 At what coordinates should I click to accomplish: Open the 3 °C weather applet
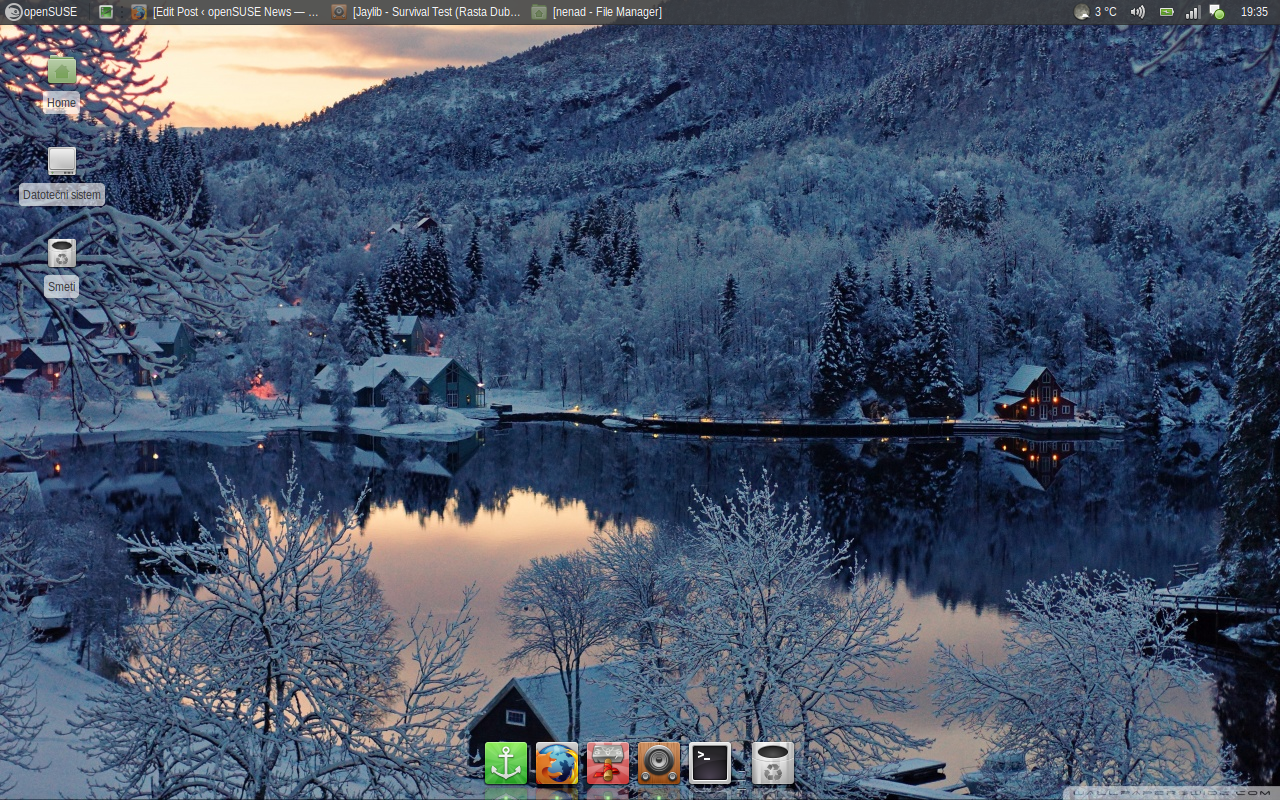(x=1096, y=12)
